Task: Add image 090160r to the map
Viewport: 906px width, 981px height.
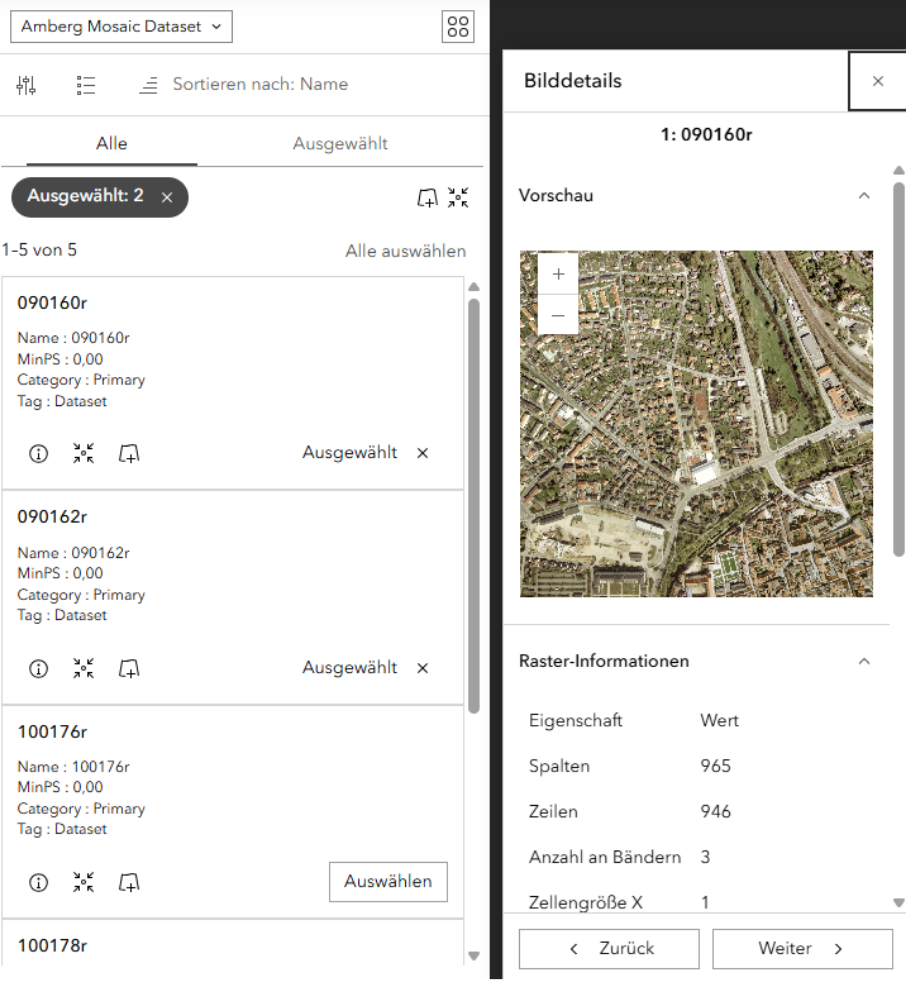Action: pyautogui.click(x=129, y=453)
